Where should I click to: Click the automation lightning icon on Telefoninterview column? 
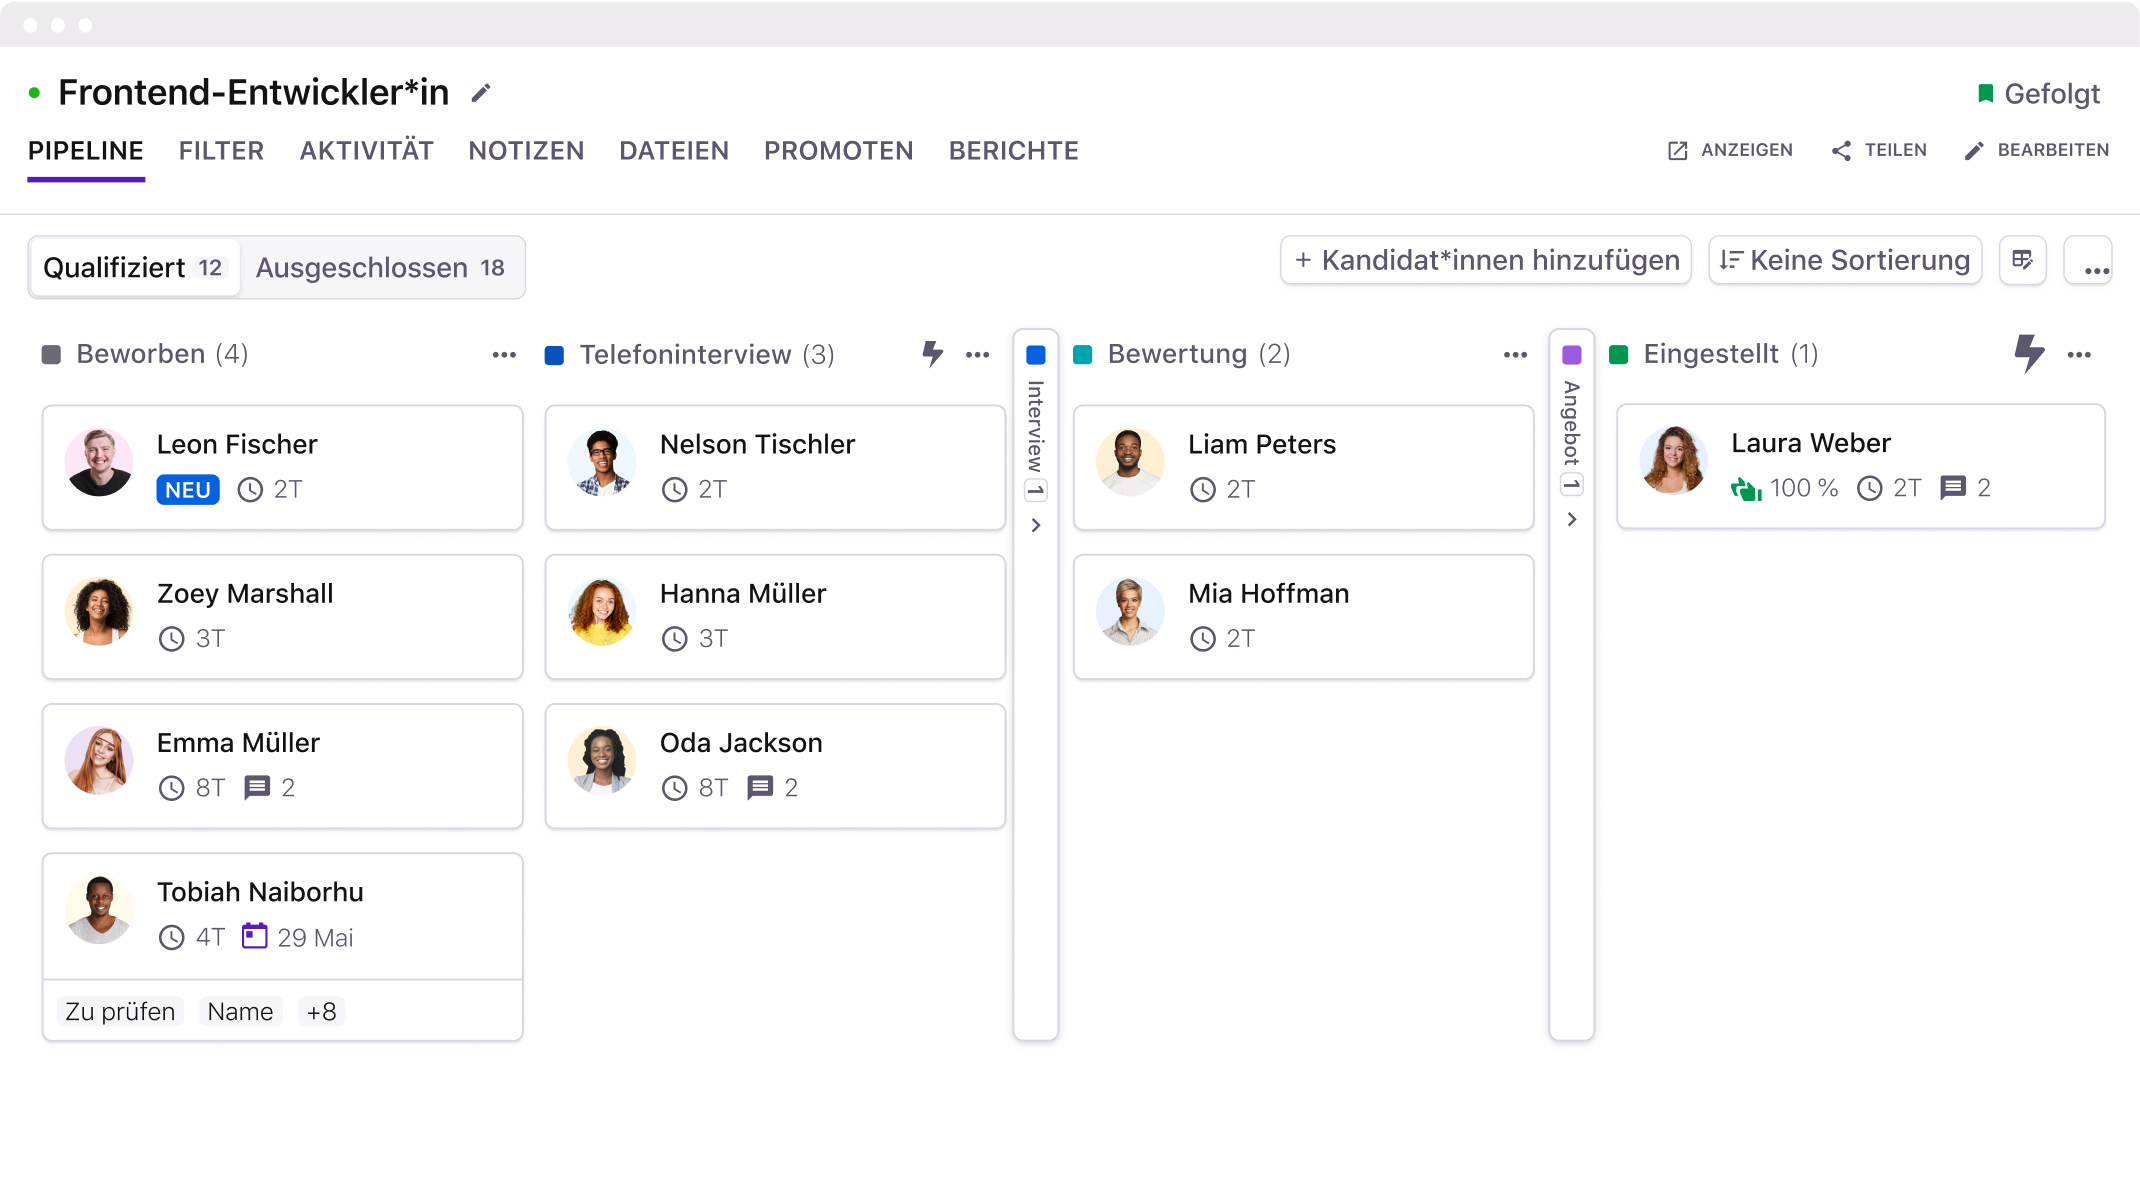click(x=932, y=353)
